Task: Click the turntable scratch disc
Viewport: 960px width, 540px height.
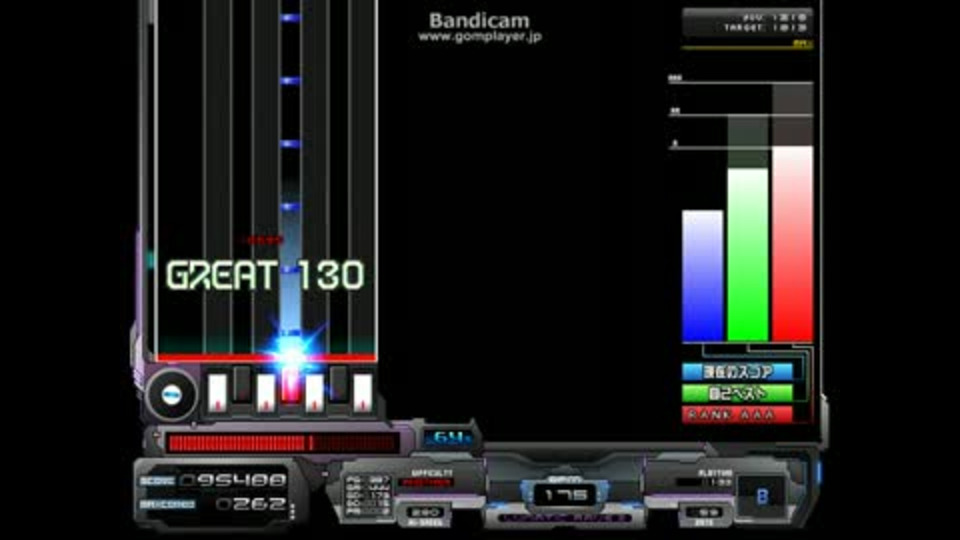Action: pyautogui.click(x=171, y=395)
